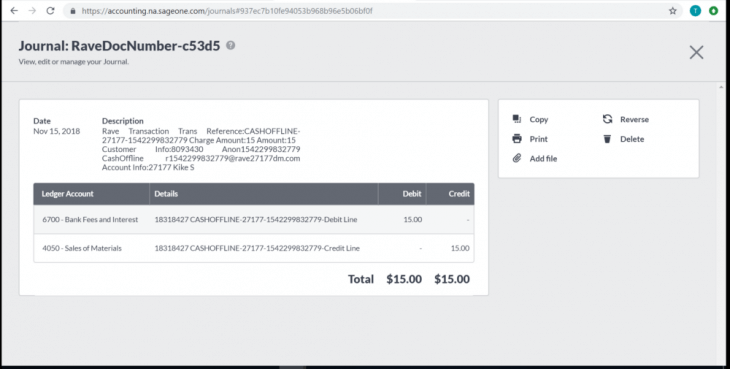Click the Reverse arrows icon
Image resolution: width=730 pixels, height=369 pixels.
pos(607,119)
